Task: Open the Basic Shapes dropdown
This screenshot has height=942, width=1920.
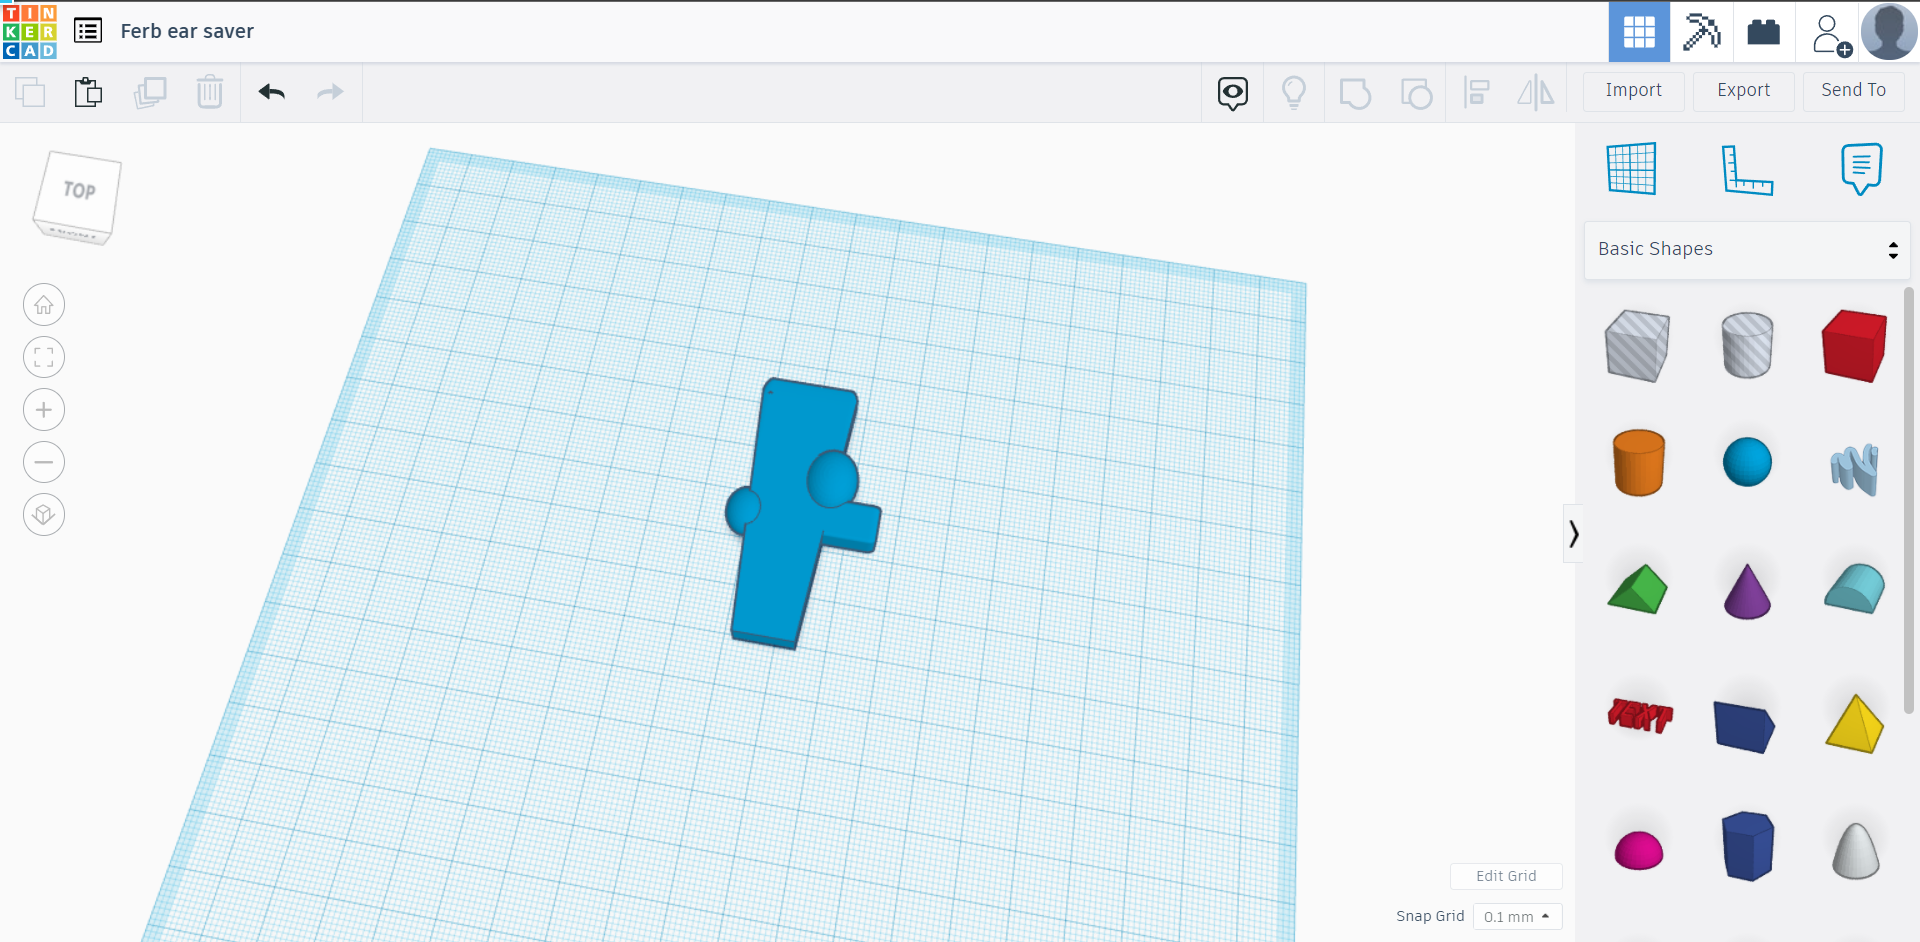Action: point(1746,249)
